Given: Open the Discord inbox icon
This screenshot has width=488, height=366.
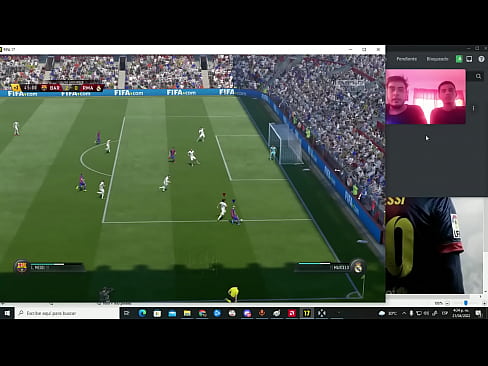Looking at the screenshot, I should 469,59.
